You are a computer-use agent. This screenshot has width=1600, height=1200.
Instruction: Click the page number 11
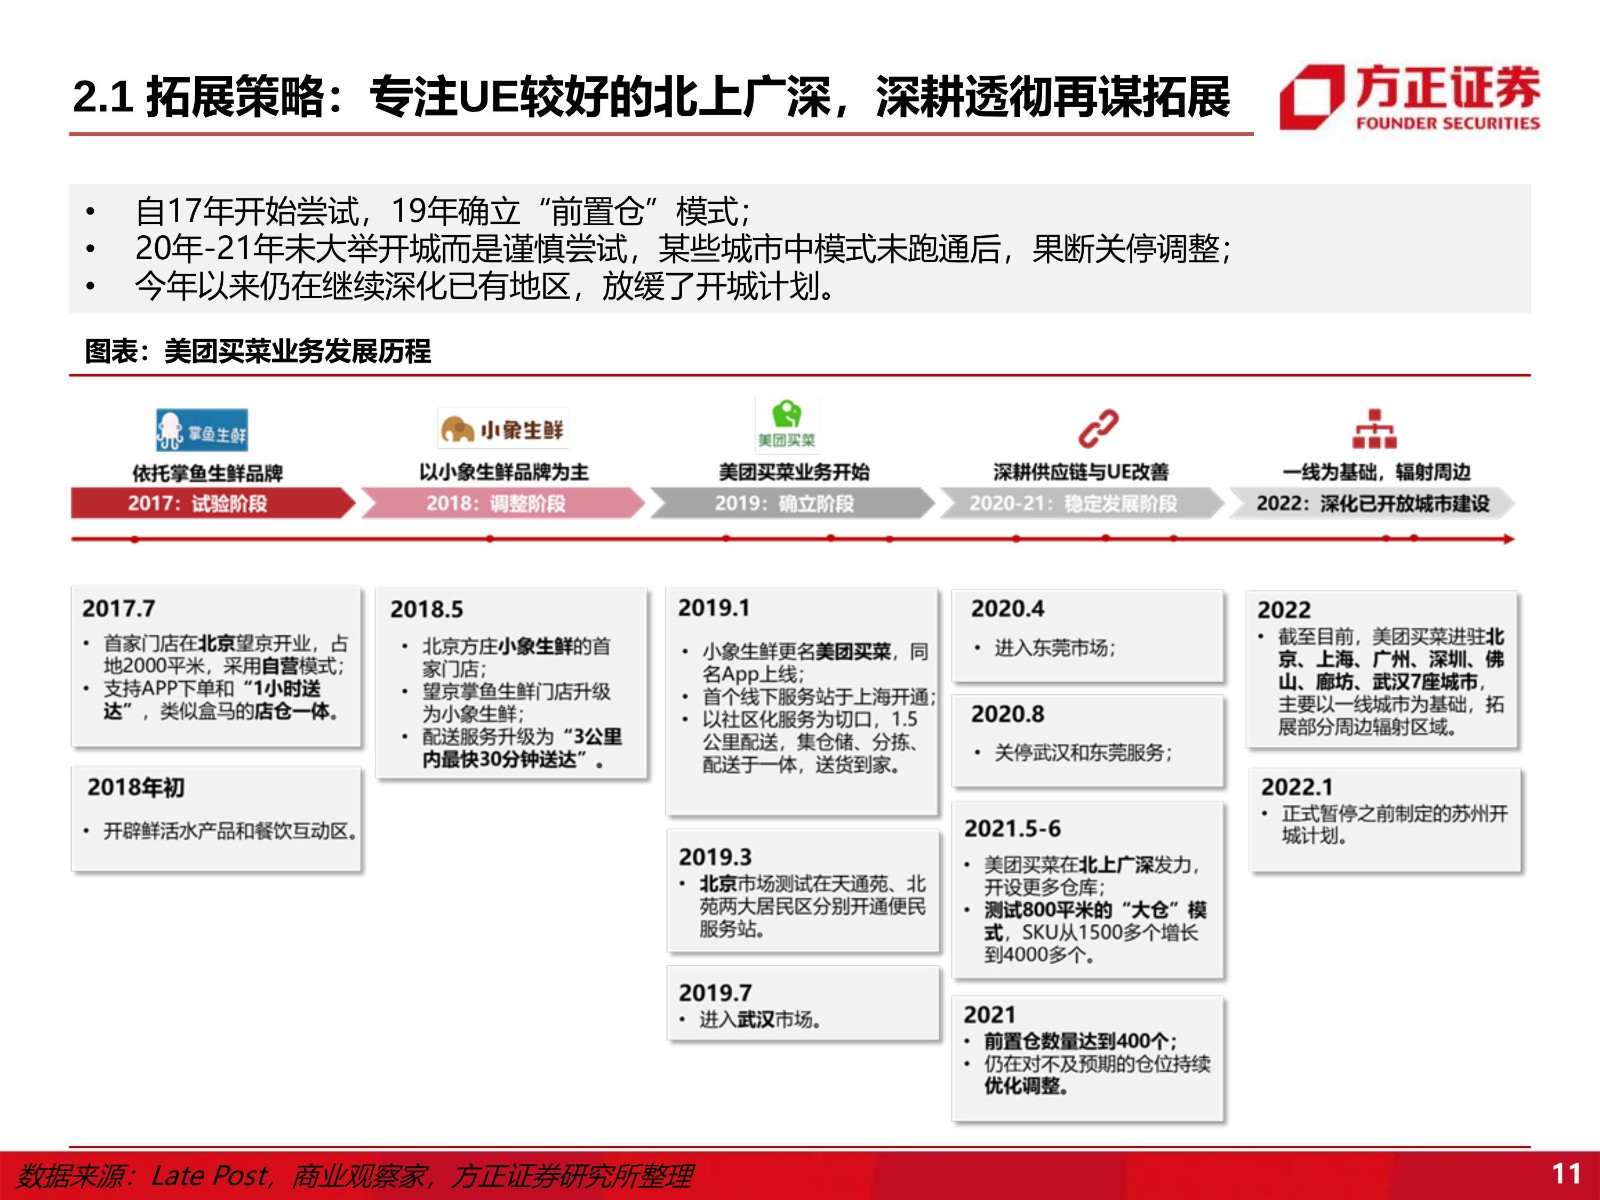click(x=1566, y=1174)
